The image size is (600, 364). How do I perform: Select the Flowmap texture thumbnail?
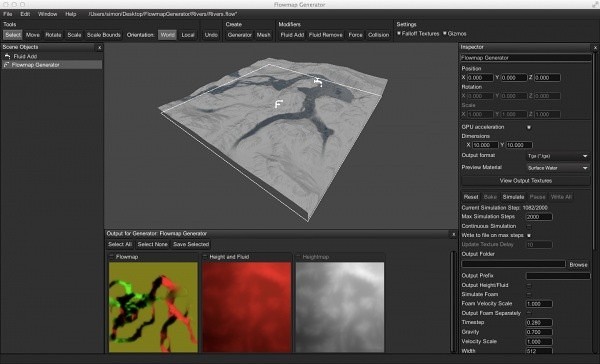point(153,307)
